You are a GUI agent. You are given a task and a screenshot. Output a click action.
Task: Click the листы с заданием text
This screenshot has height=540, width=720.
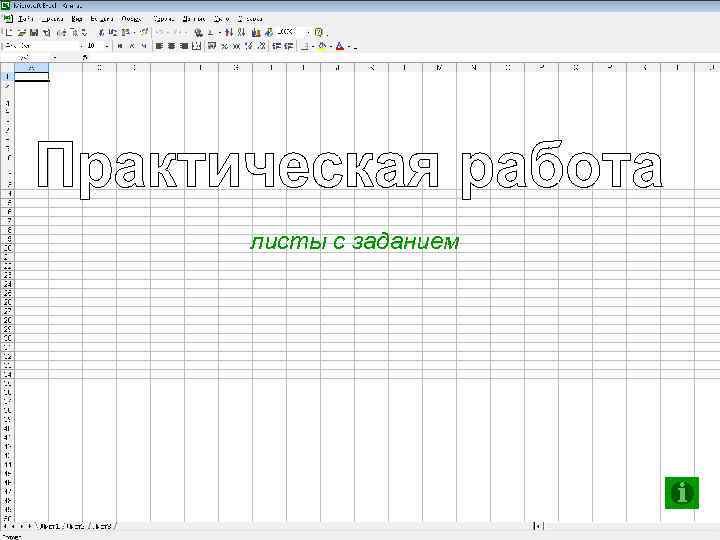click(x=354, y=242)
